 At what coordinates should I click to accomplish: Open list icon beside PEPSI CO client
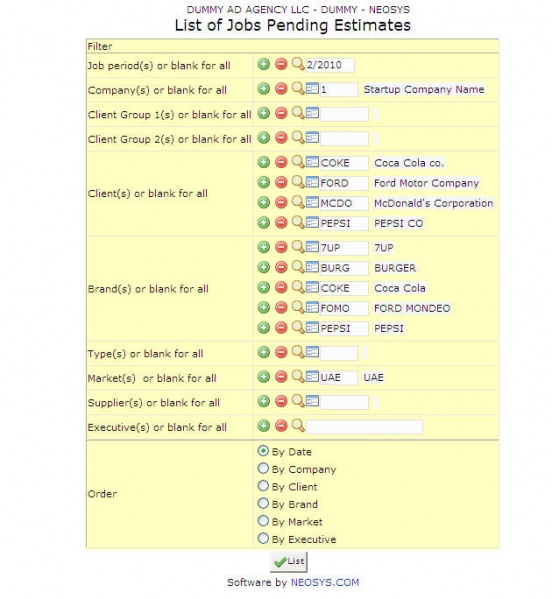(312, 222)
